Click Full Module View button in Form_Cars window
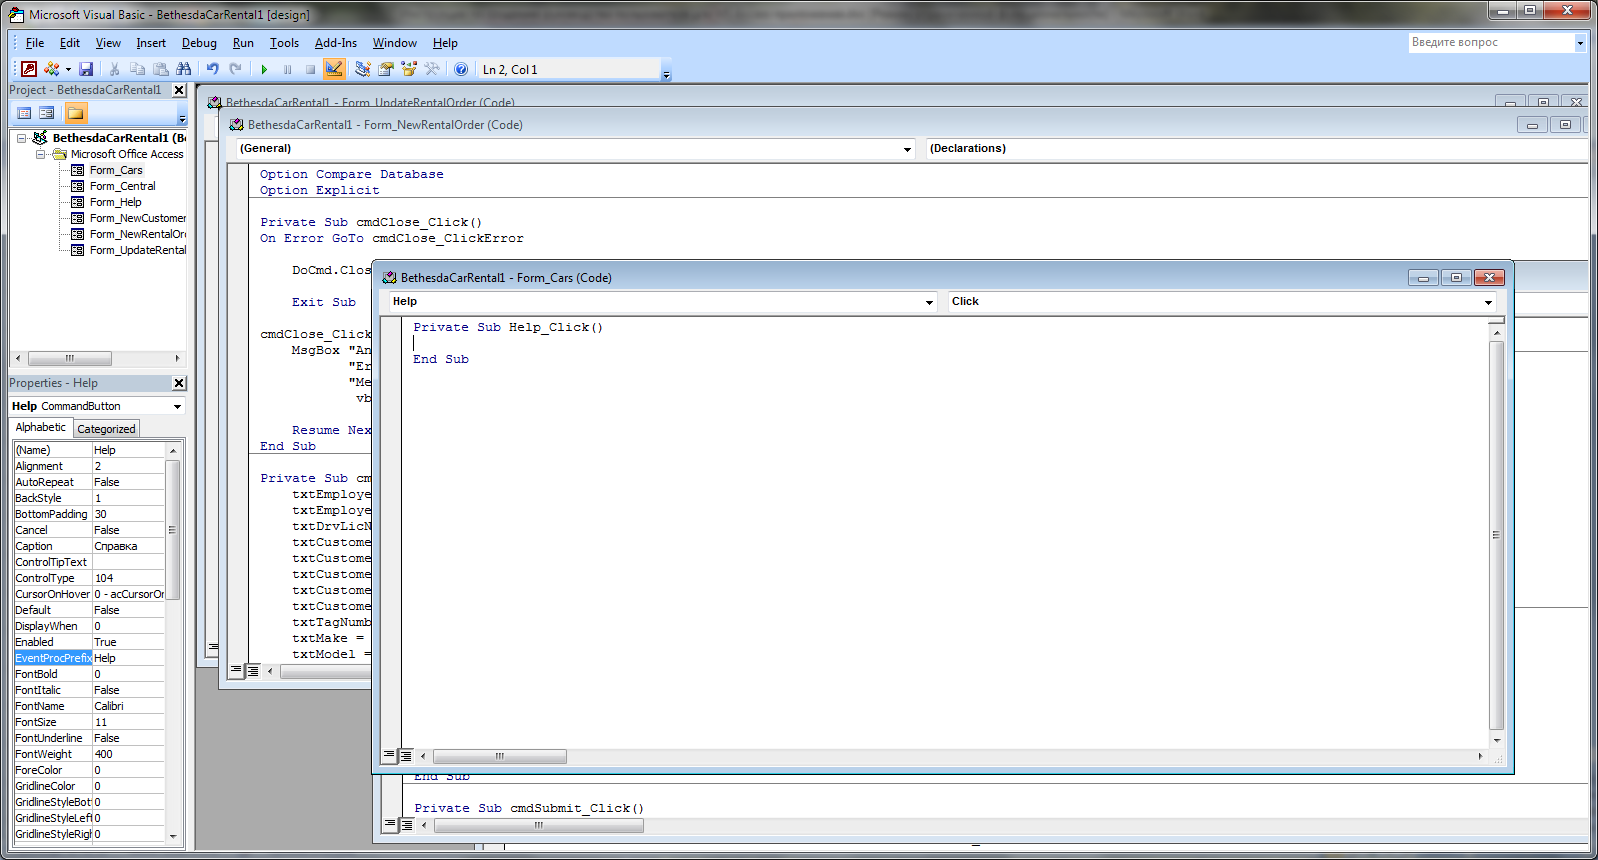 point(406,756)
